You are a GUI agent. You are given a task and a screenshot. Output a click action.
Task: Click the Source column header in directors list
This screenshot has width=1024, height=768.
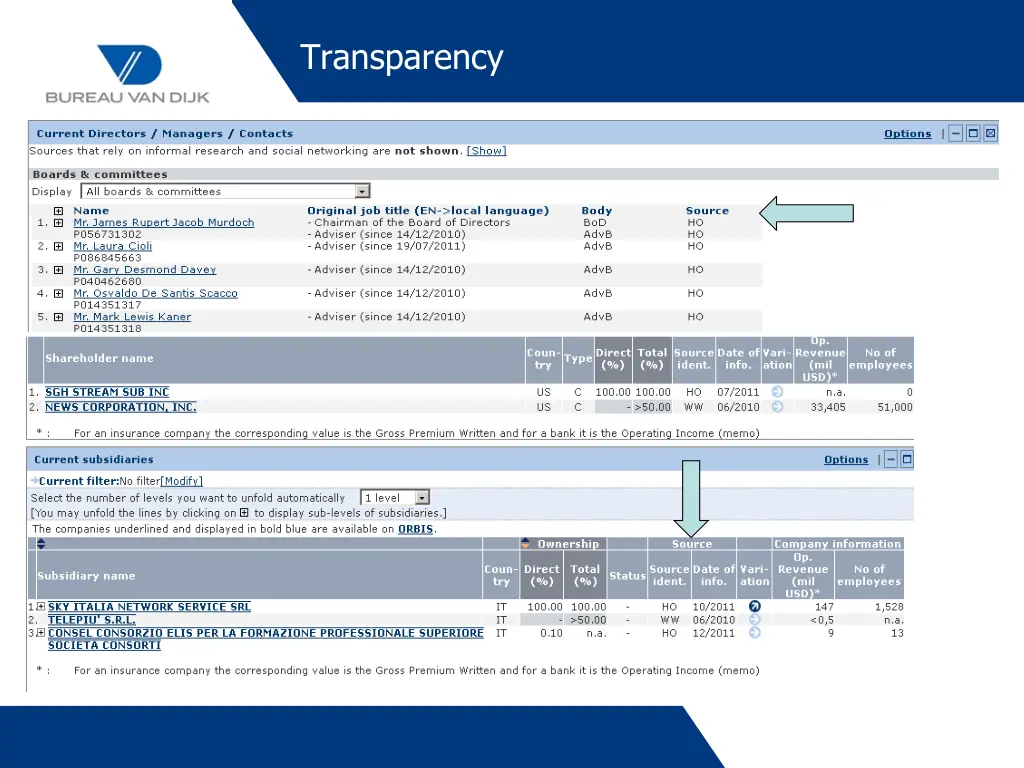click(707, 210)
